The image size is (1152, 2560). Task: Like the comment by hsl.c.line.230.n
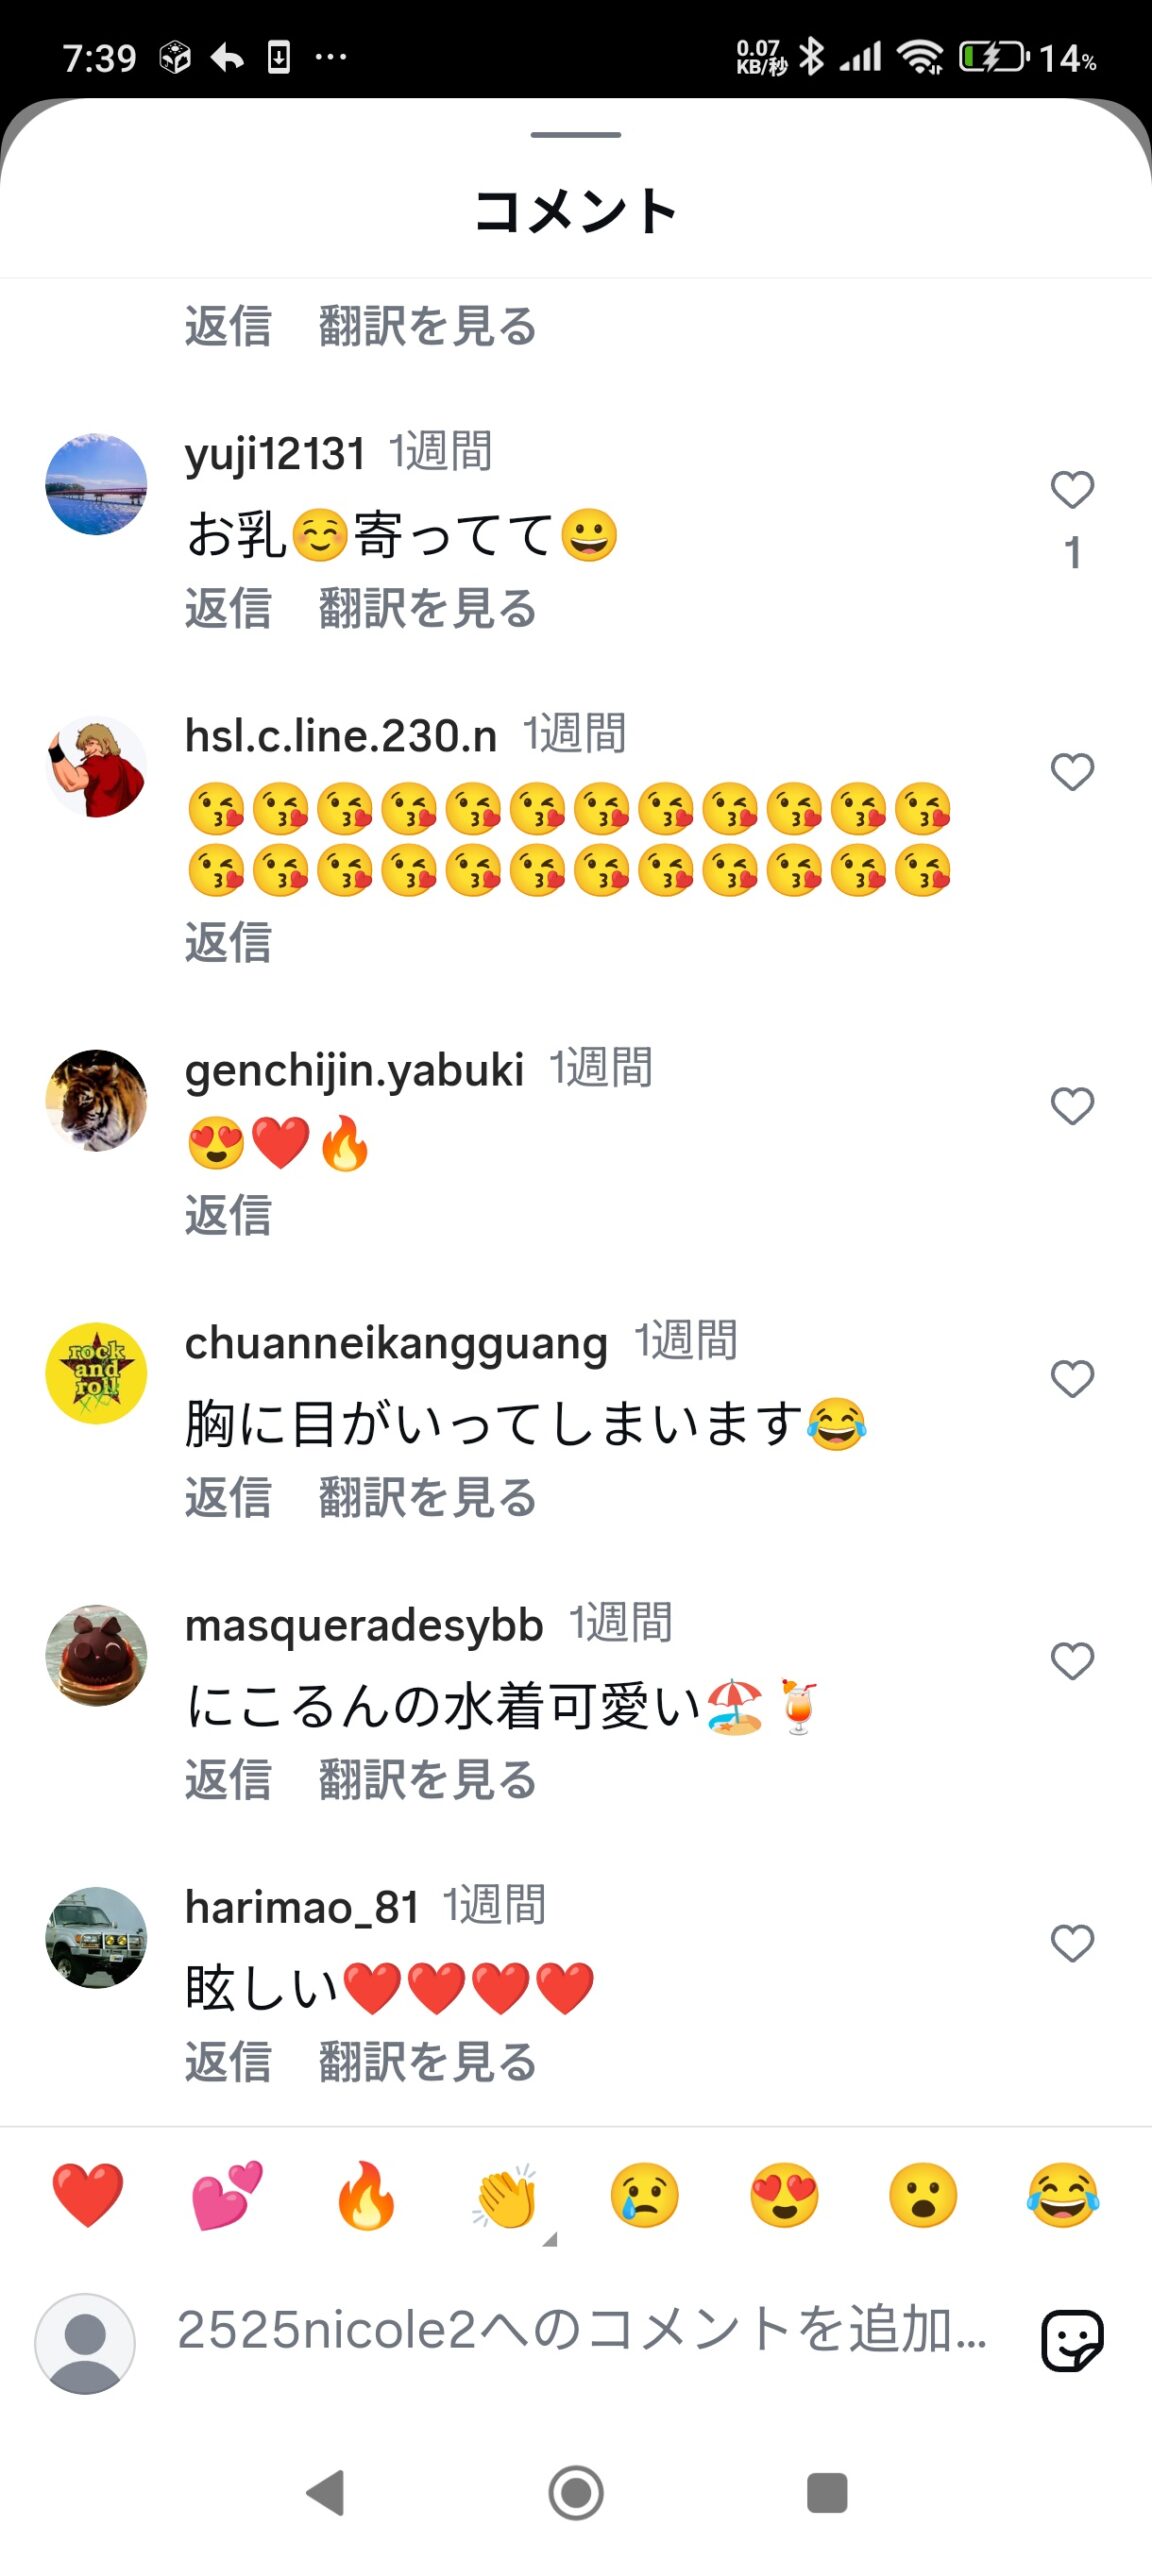(1072, 772)
